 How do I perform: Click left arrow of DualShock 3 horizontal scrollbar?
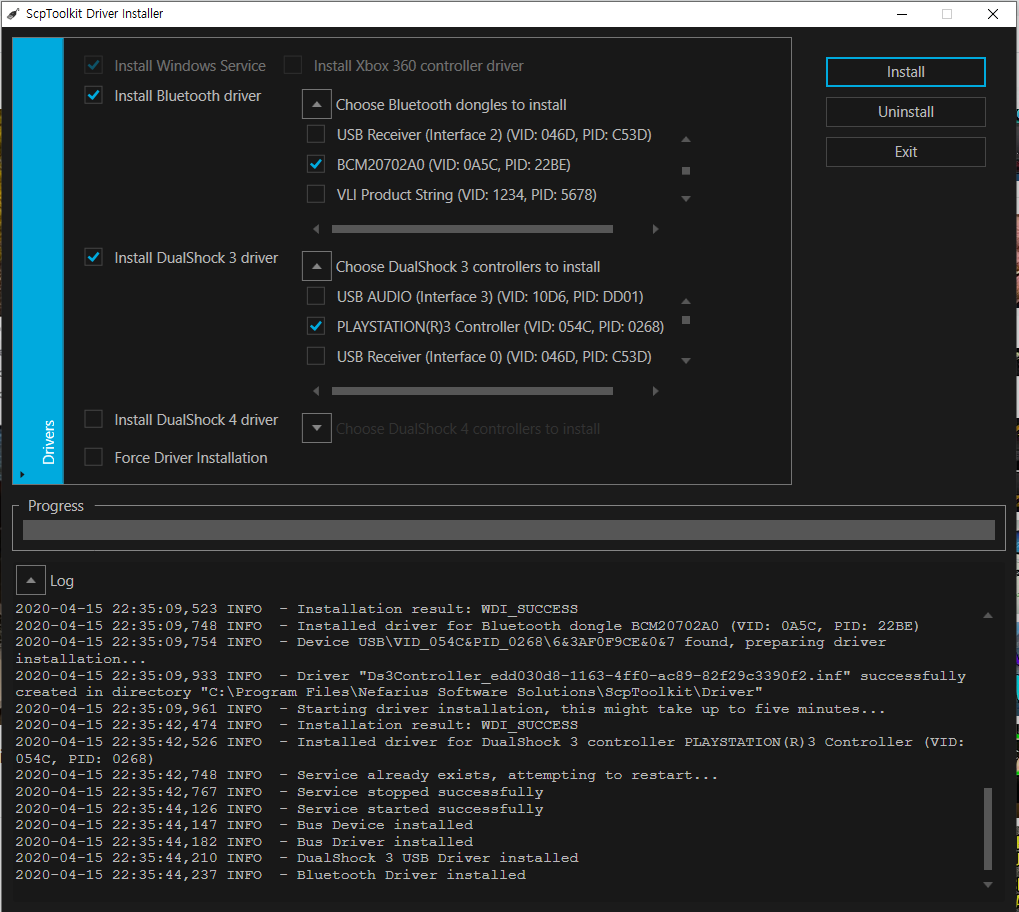316,391
